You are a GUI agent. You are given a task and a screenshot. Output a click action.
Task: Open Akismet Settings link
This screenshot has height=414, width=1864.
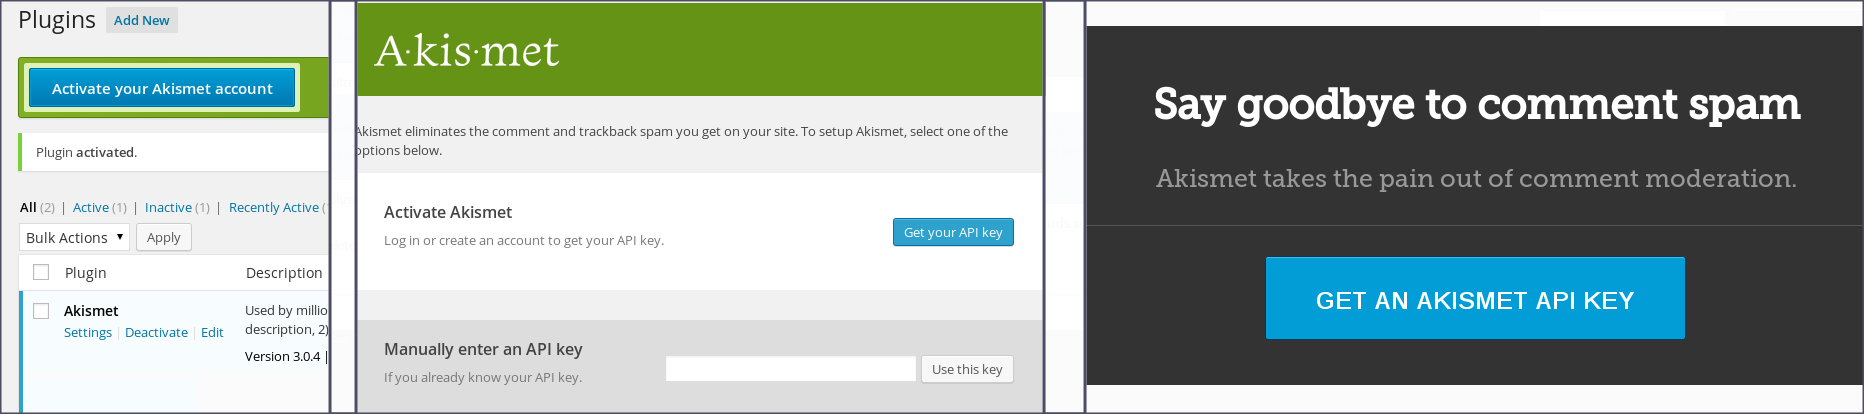coord(88,332)
